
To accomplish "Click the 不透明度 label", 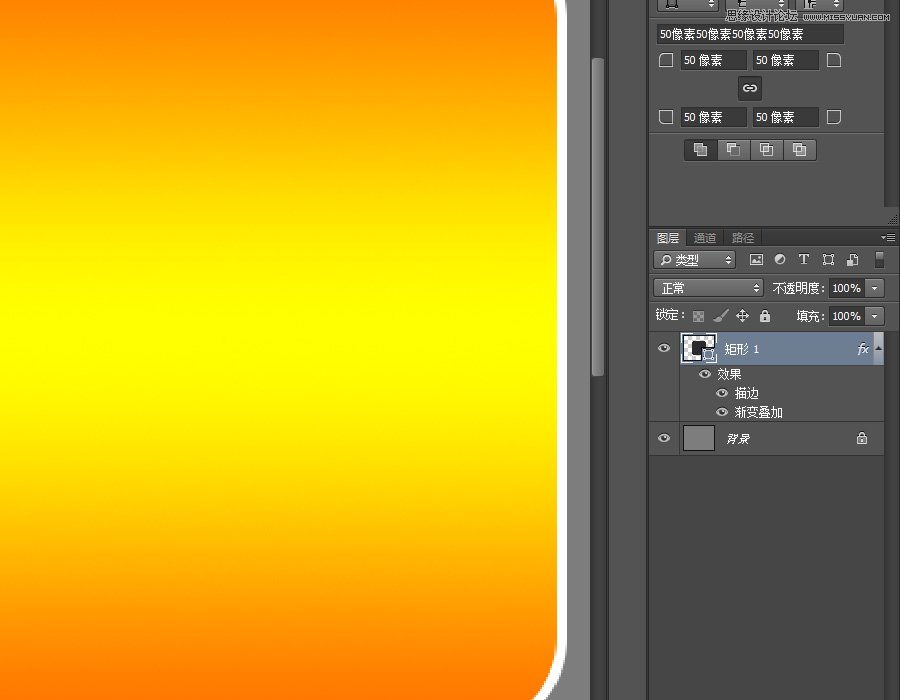I will [798, 288].
